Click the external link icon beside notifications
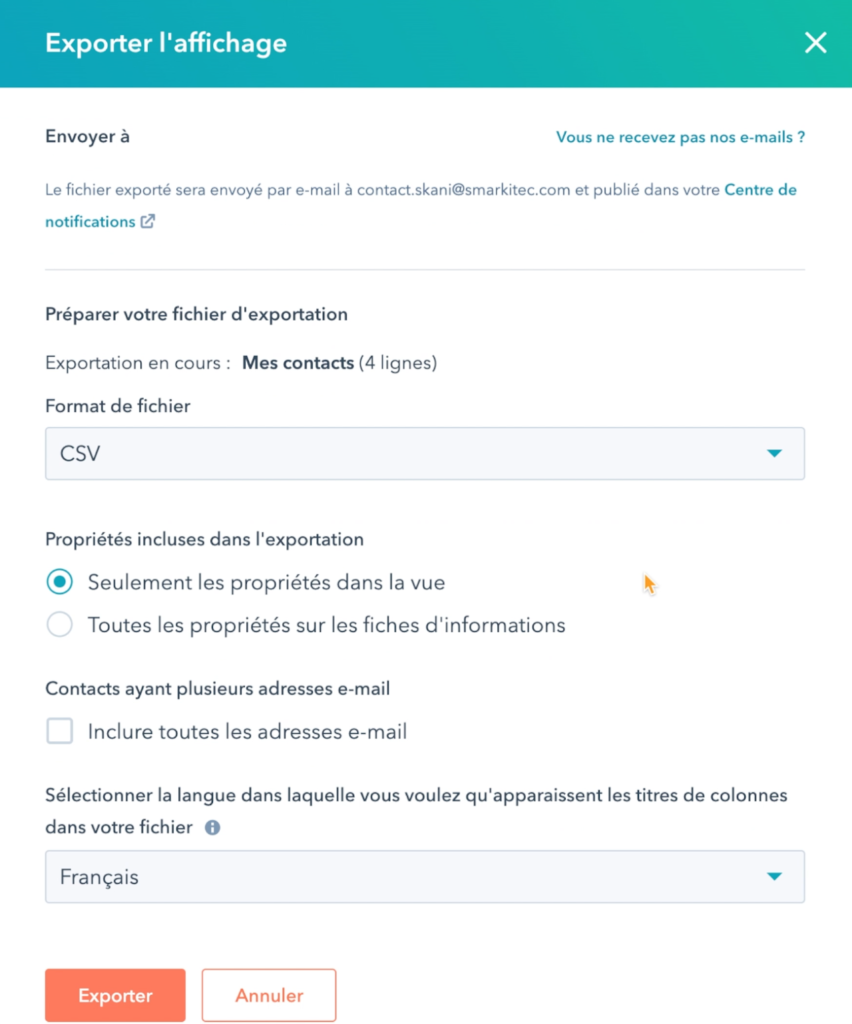 click(148, 221)
